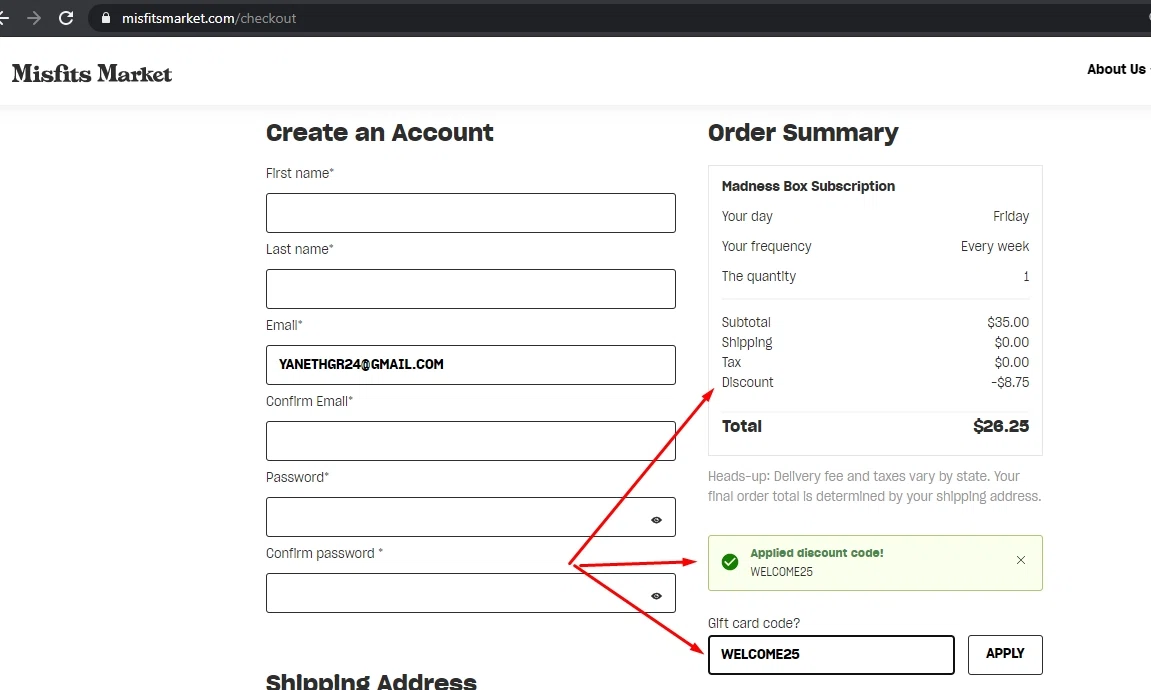
Task: Click the Discount value -$8.75
Action: click(1009, 382)
